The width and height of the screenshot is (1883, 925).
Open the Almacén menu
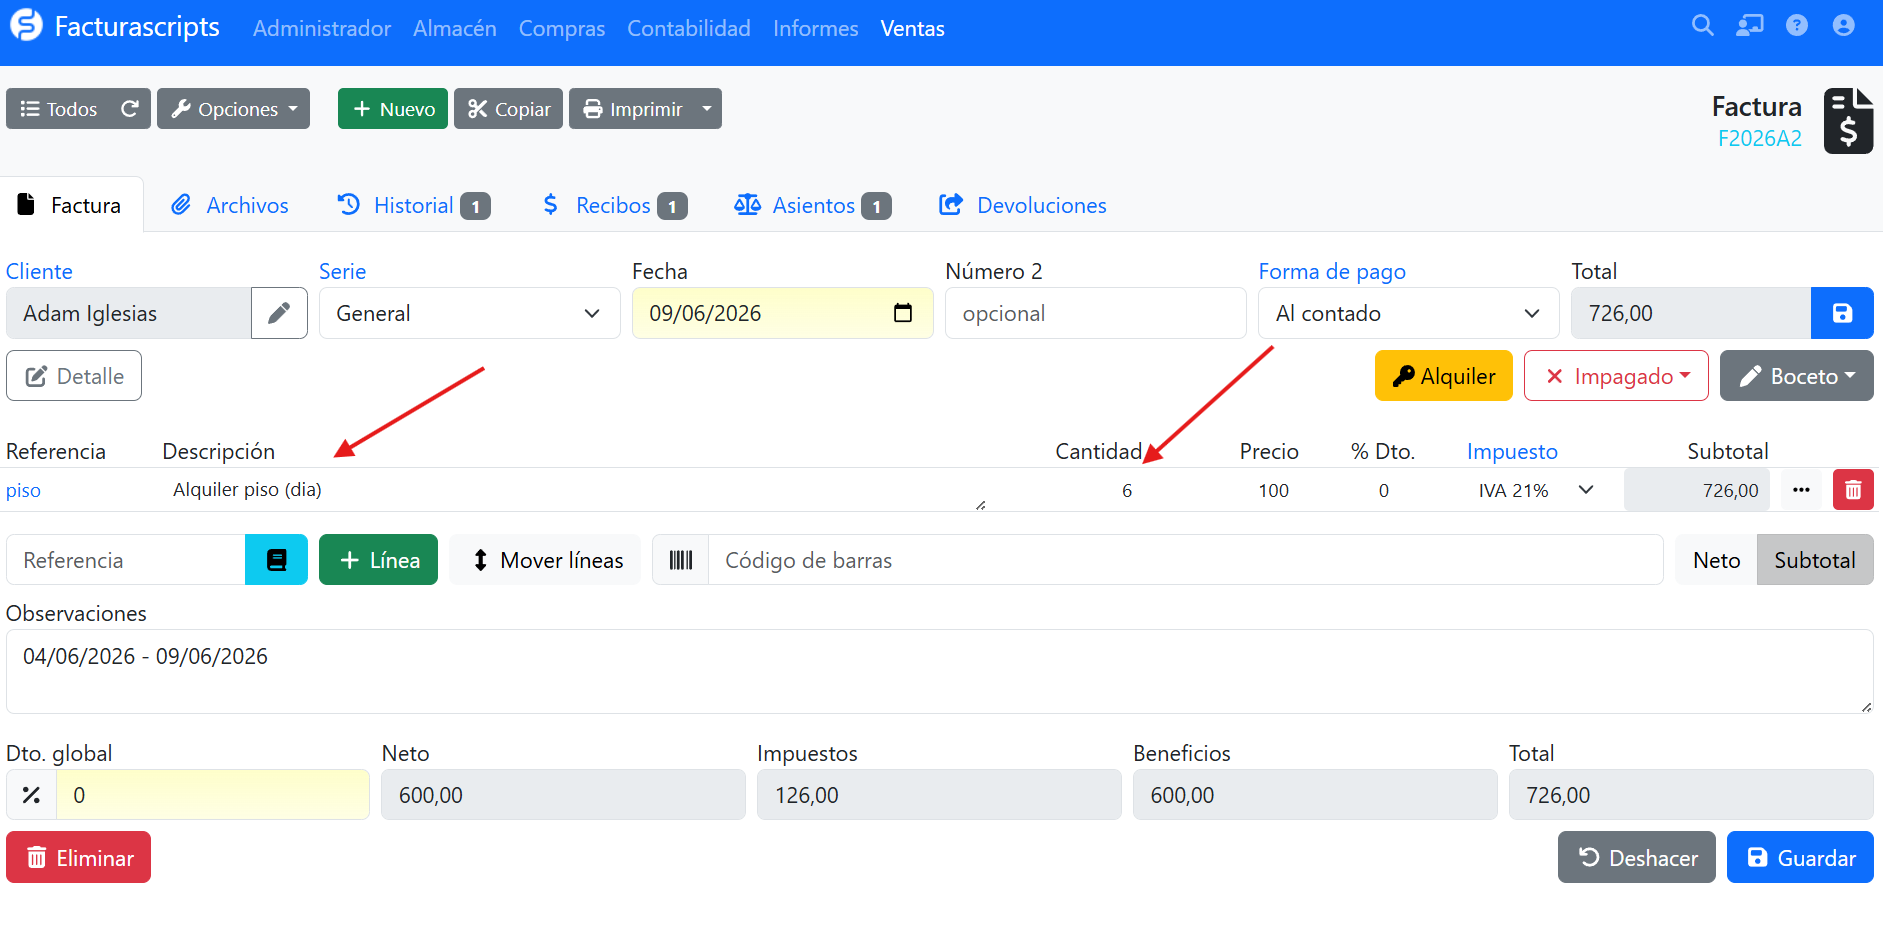pos(455,28)
